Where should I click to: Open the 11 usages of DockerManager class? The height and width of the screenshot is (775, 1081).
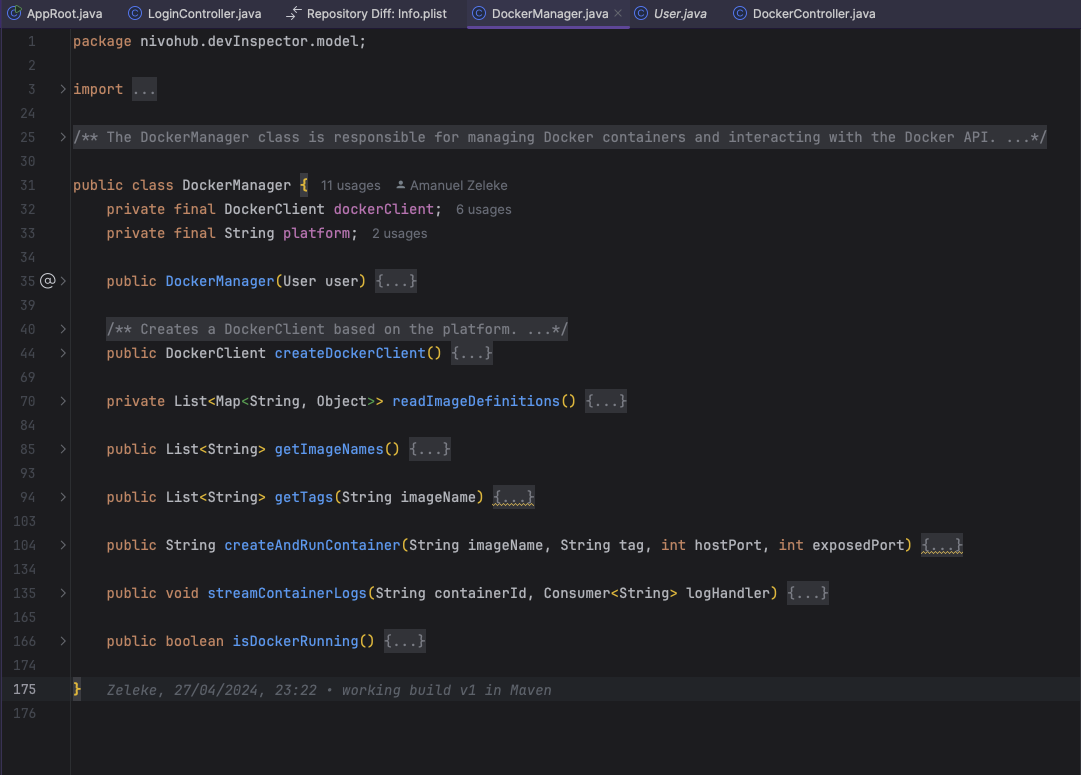pyautogui.click(x=350, y=185)
